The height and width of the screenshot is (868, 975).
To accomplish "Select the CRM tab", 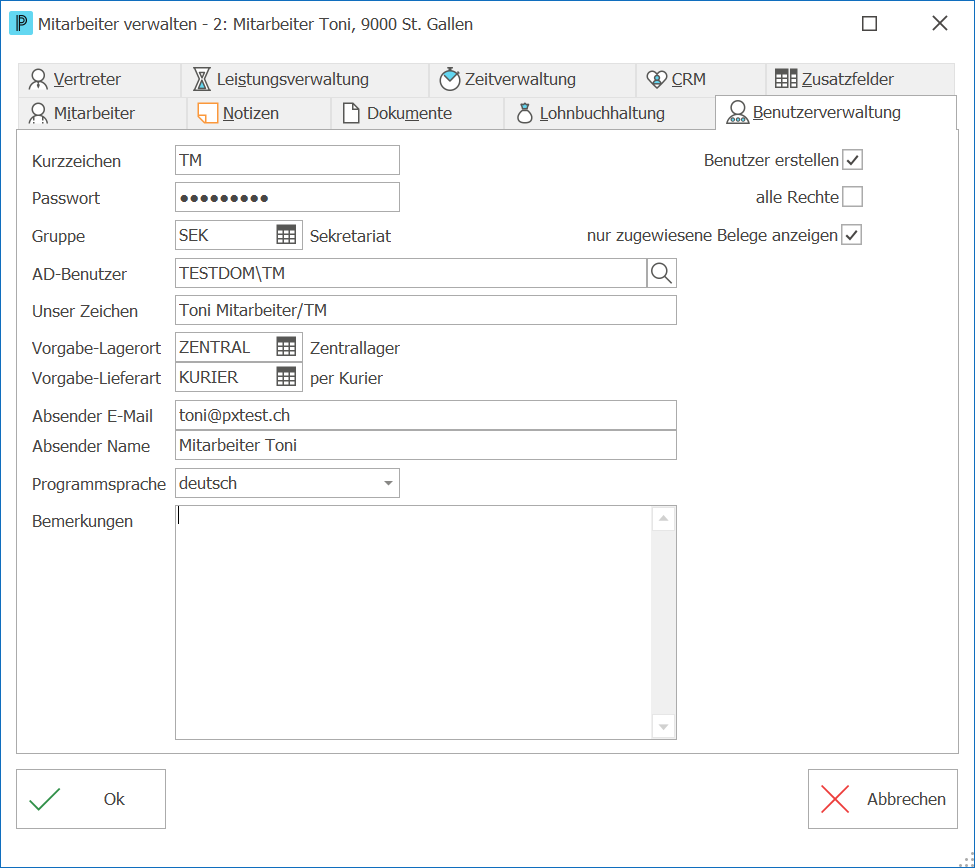I will tap(701, 80).
